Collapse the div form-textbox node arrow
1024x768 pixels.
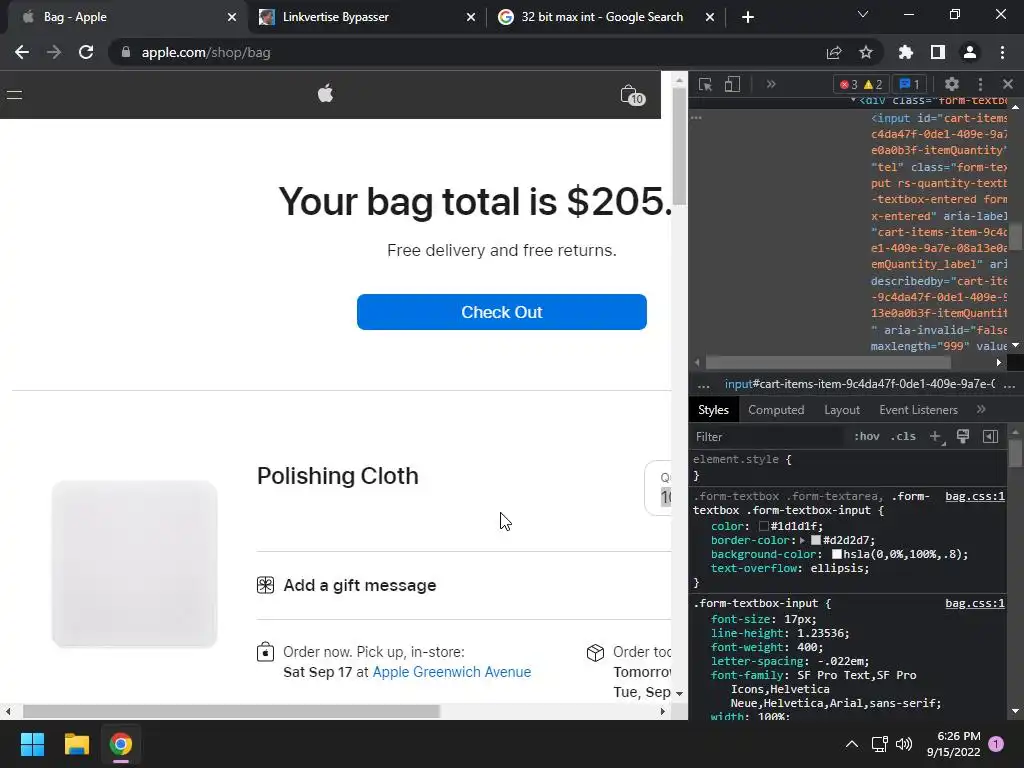853,101
